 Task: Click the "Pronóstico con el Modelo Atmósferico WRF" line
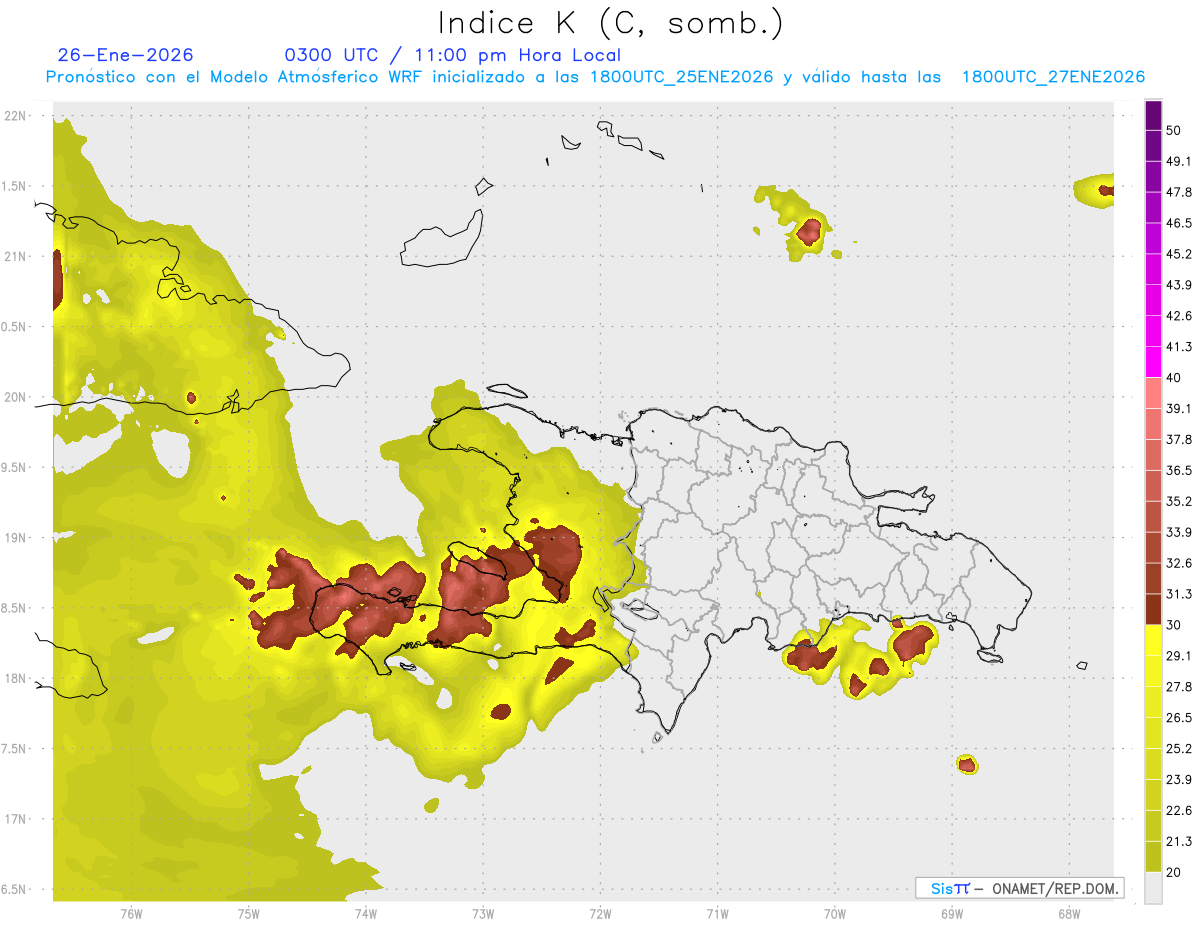tap(595, 77)
